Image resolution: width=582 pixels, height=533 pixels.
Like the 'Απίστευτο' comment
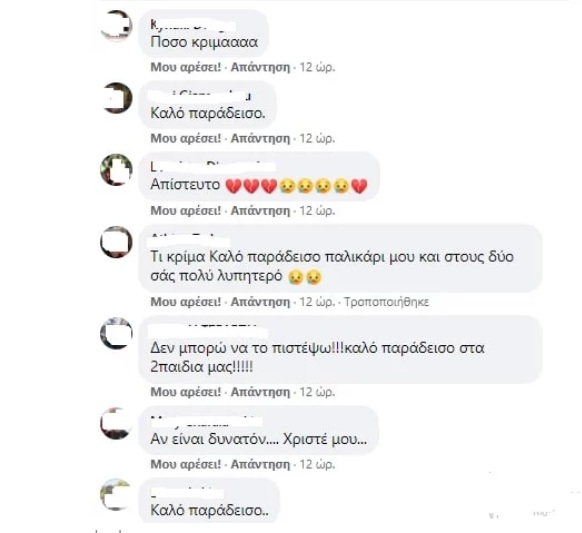[186, 211]
